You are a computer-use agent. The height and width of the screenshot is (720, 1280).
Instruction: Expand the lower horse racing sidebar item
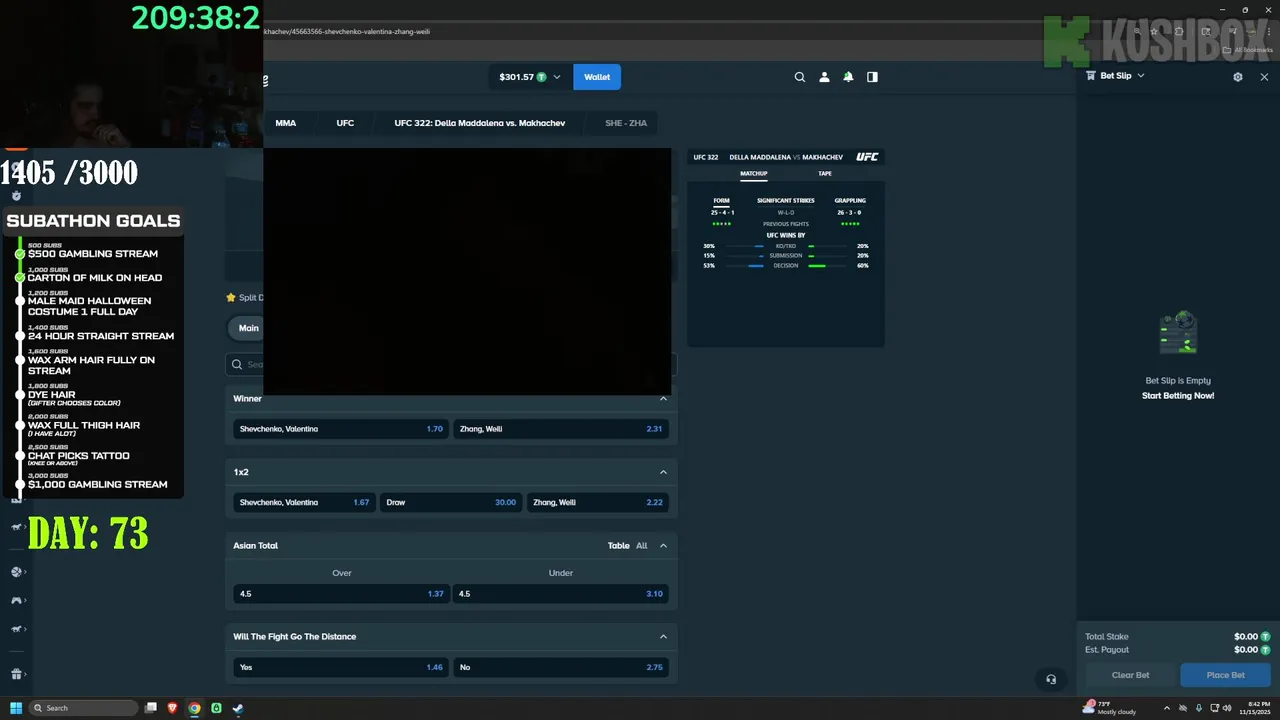click(17, 629)
